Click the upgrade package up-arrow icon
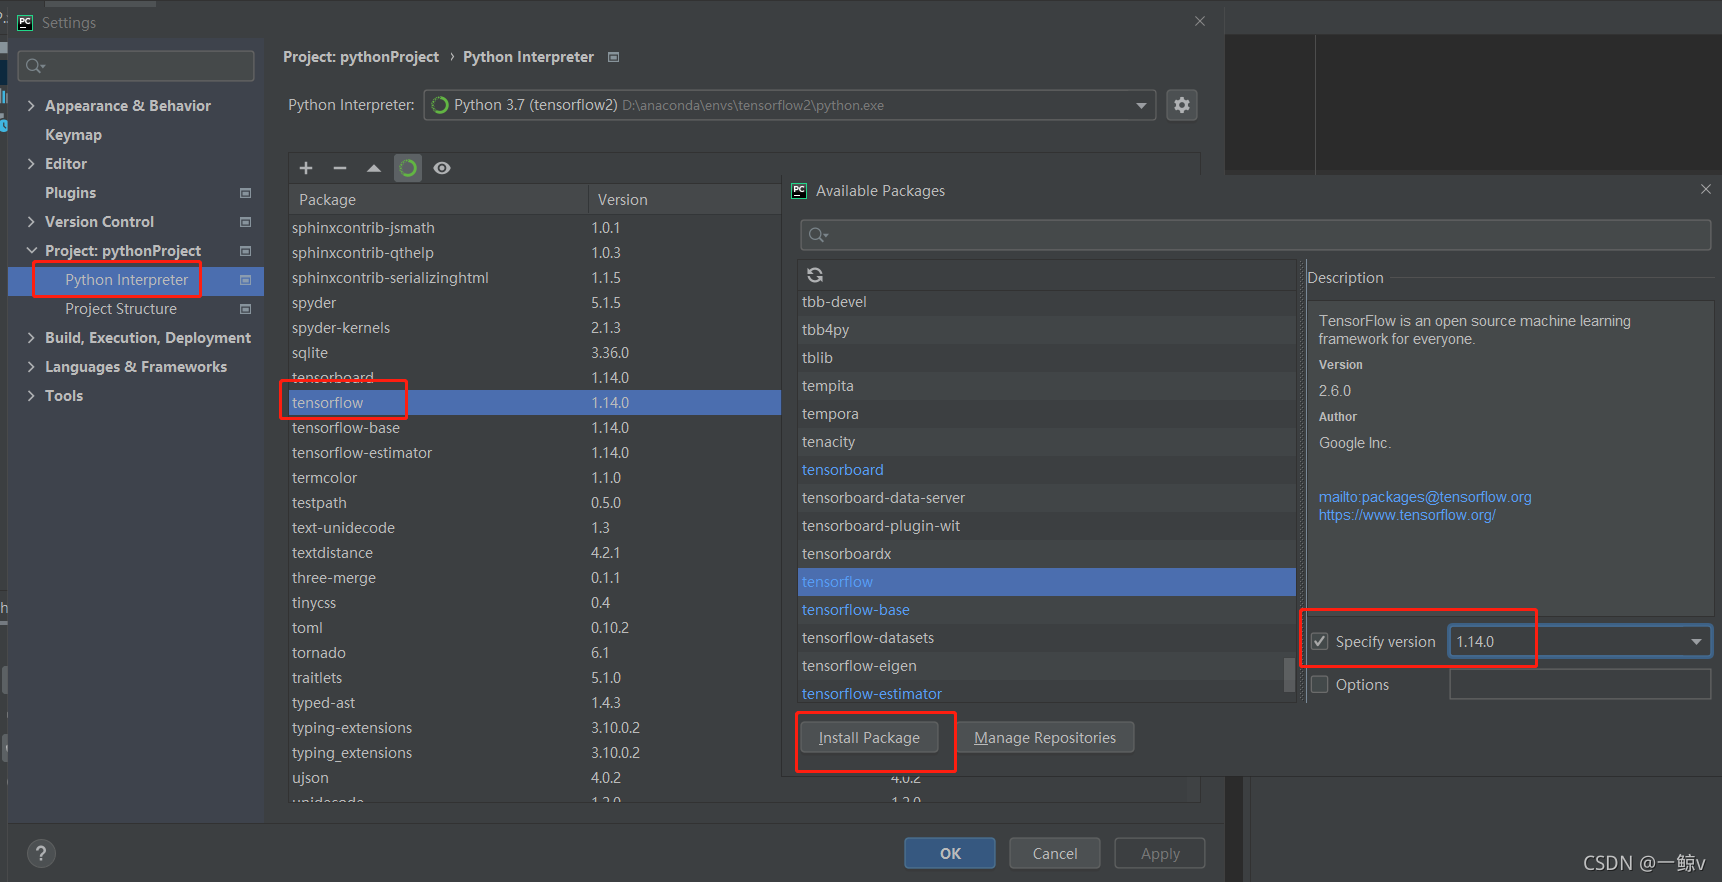The width and height of the screenshot is (1722, 882). coord(374,168)
